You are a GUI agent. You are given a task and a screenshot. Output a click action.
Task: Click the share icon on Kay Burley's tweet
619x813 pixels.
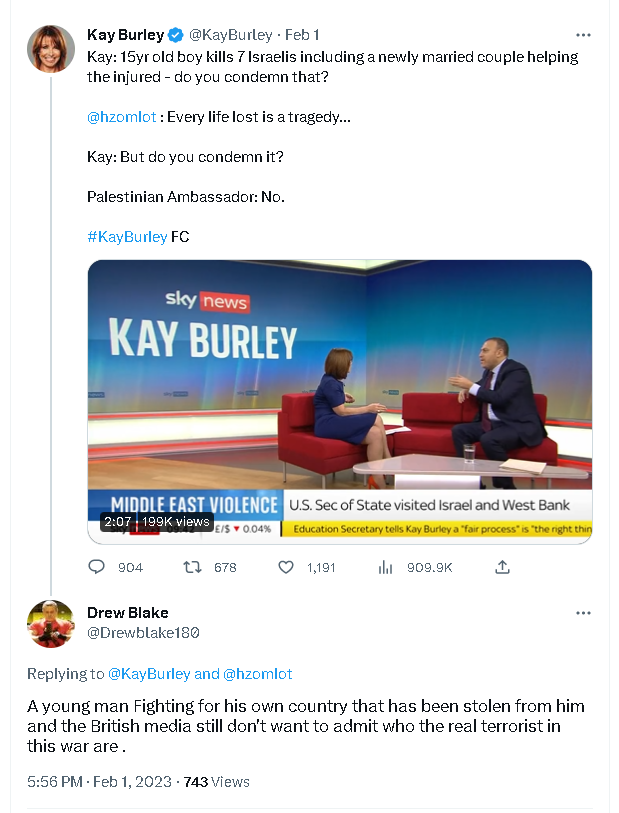503,567
